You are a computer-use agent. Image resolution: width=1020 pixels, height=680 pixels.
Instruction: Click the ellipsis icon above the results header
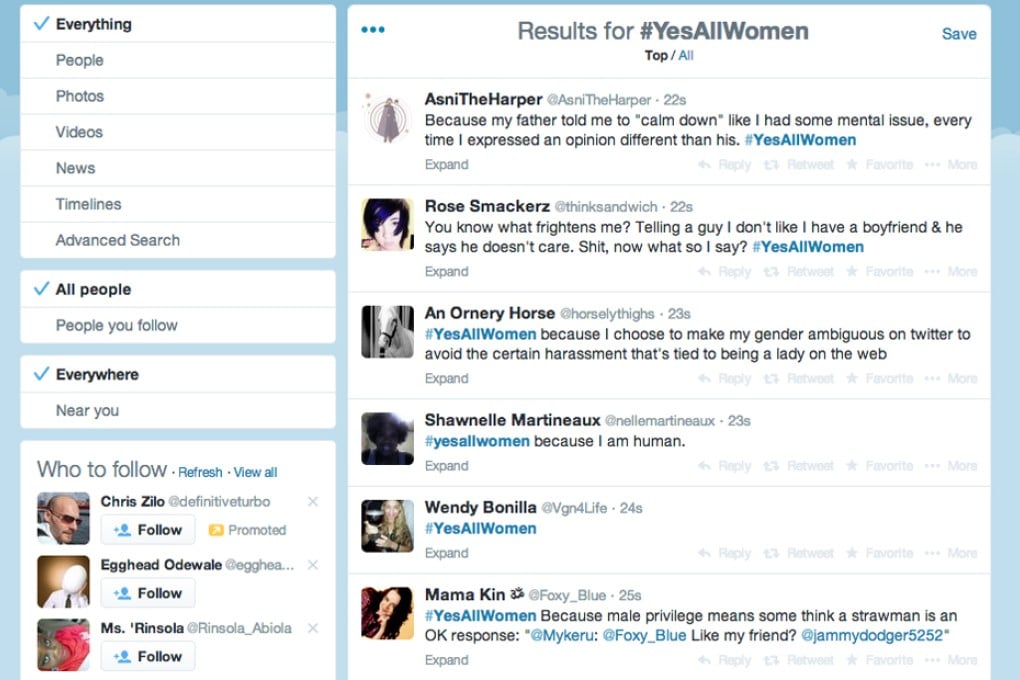[372, 29]
